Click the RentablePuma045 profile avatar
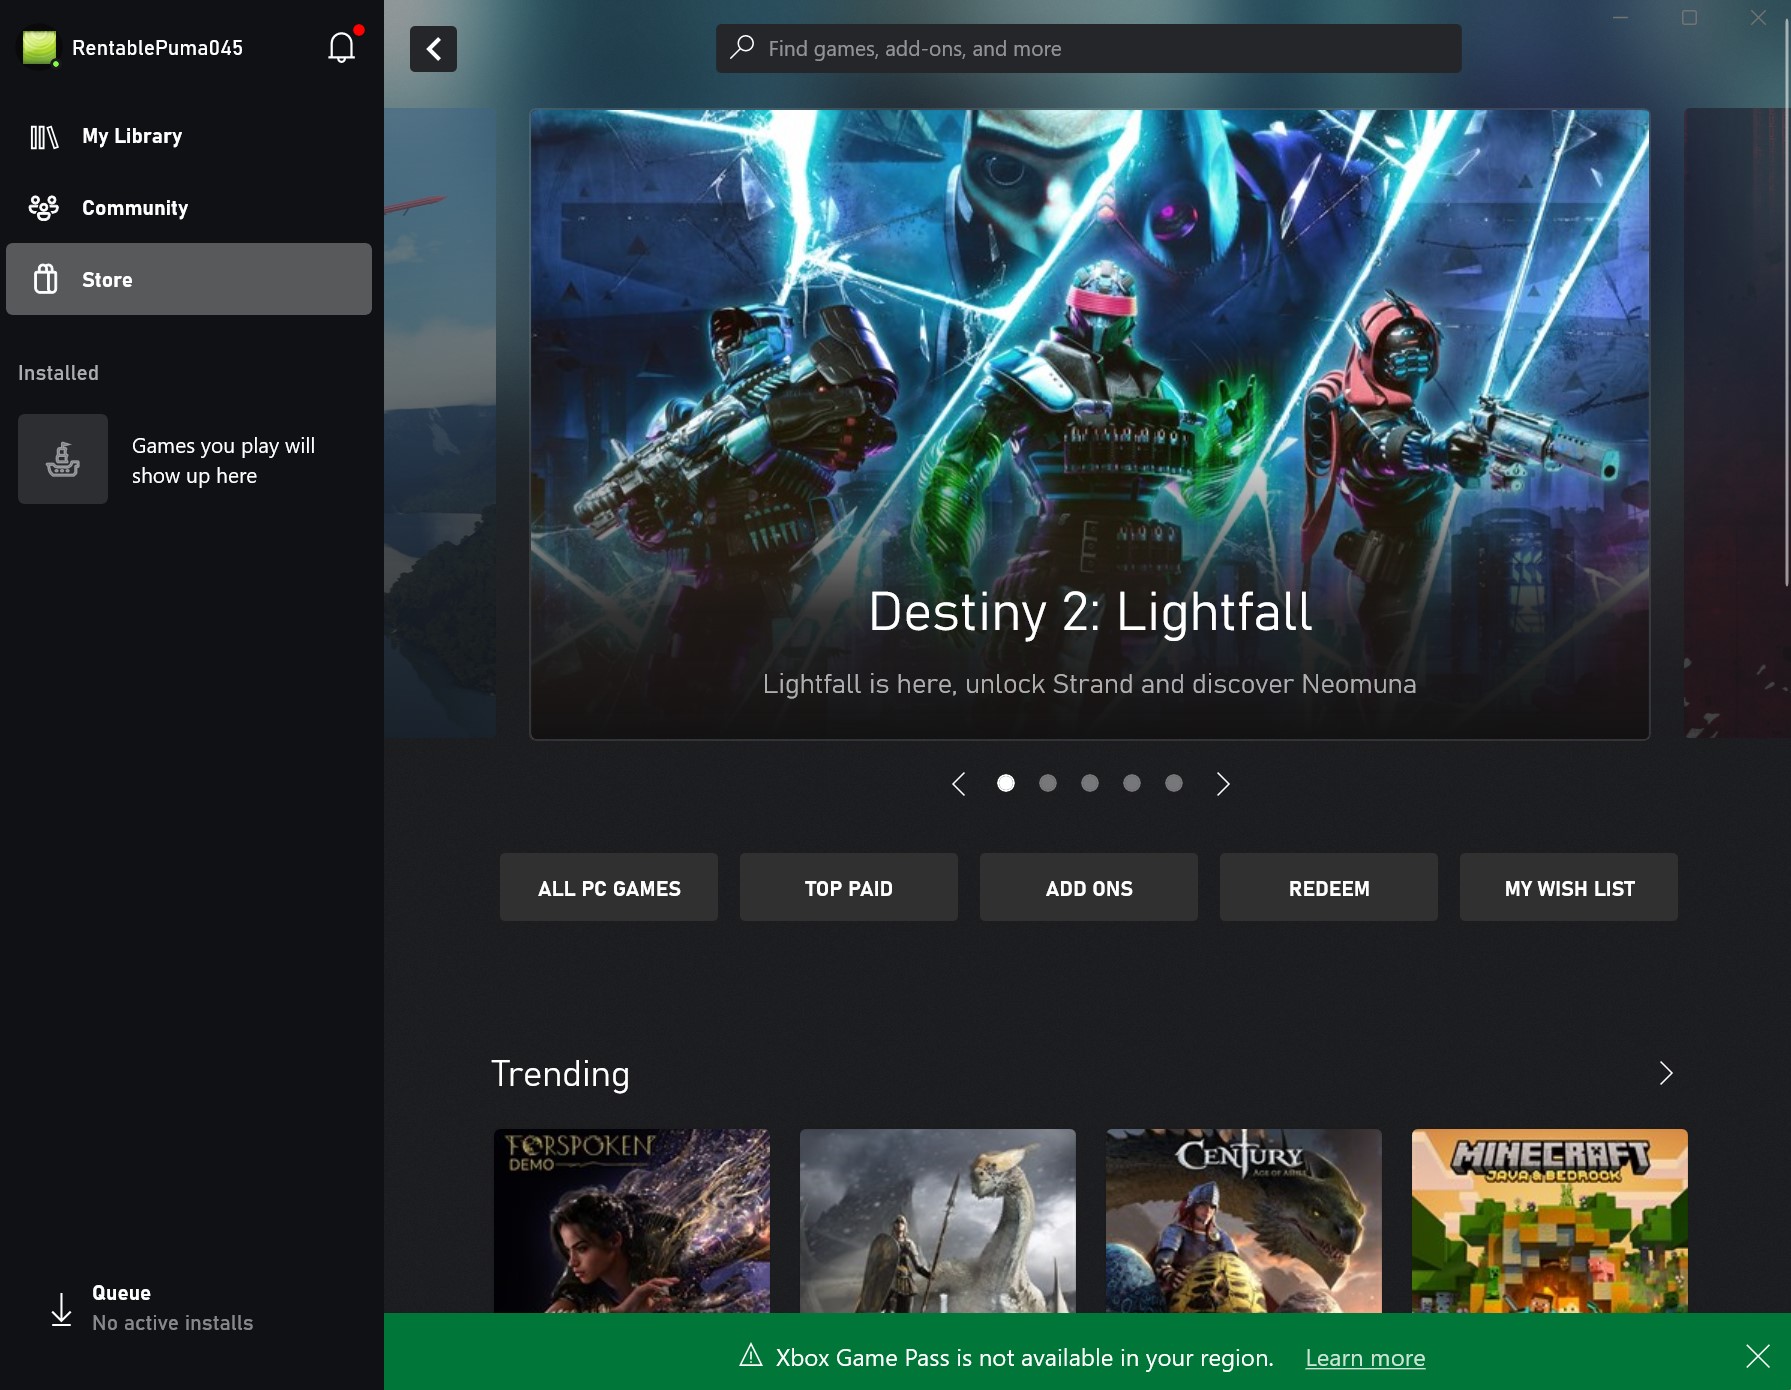 point(40,48)
